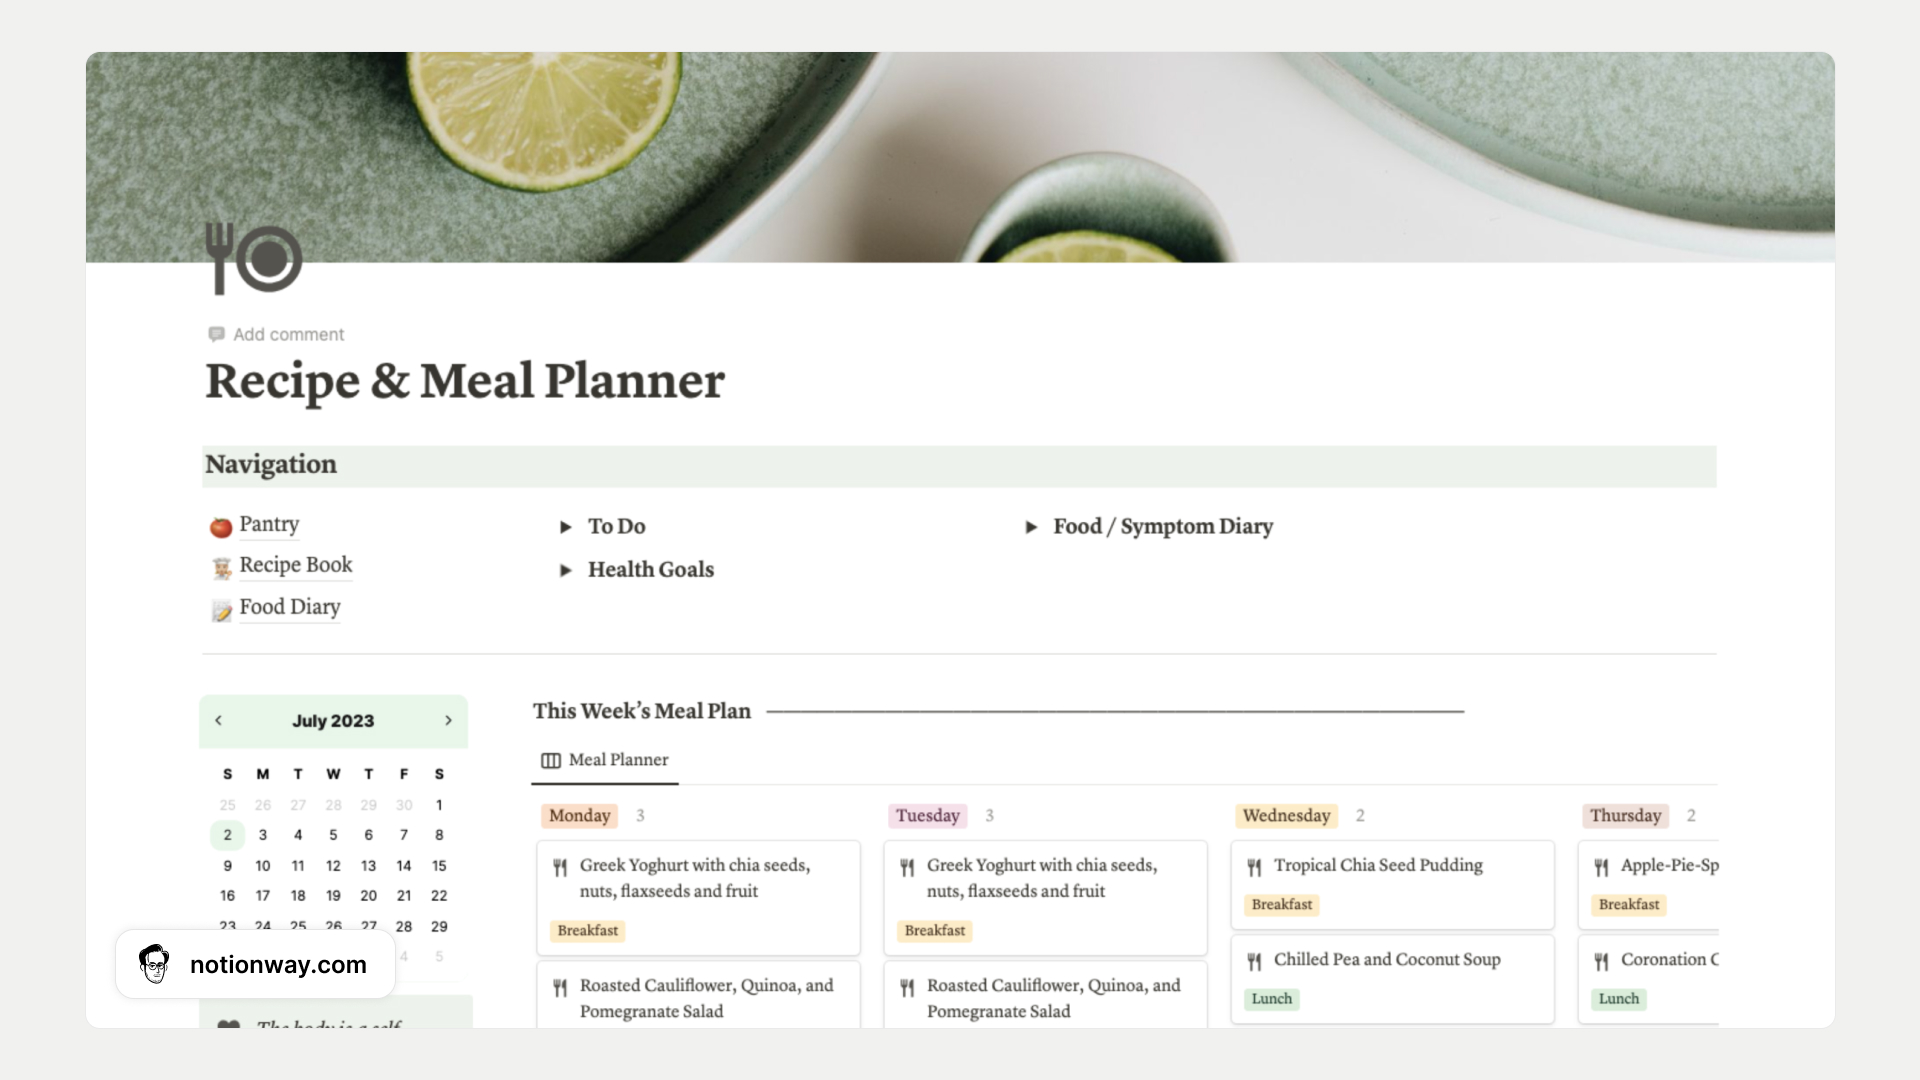
Task: Click the comment bubble icon above the title
Action: (x=216, y=333)
